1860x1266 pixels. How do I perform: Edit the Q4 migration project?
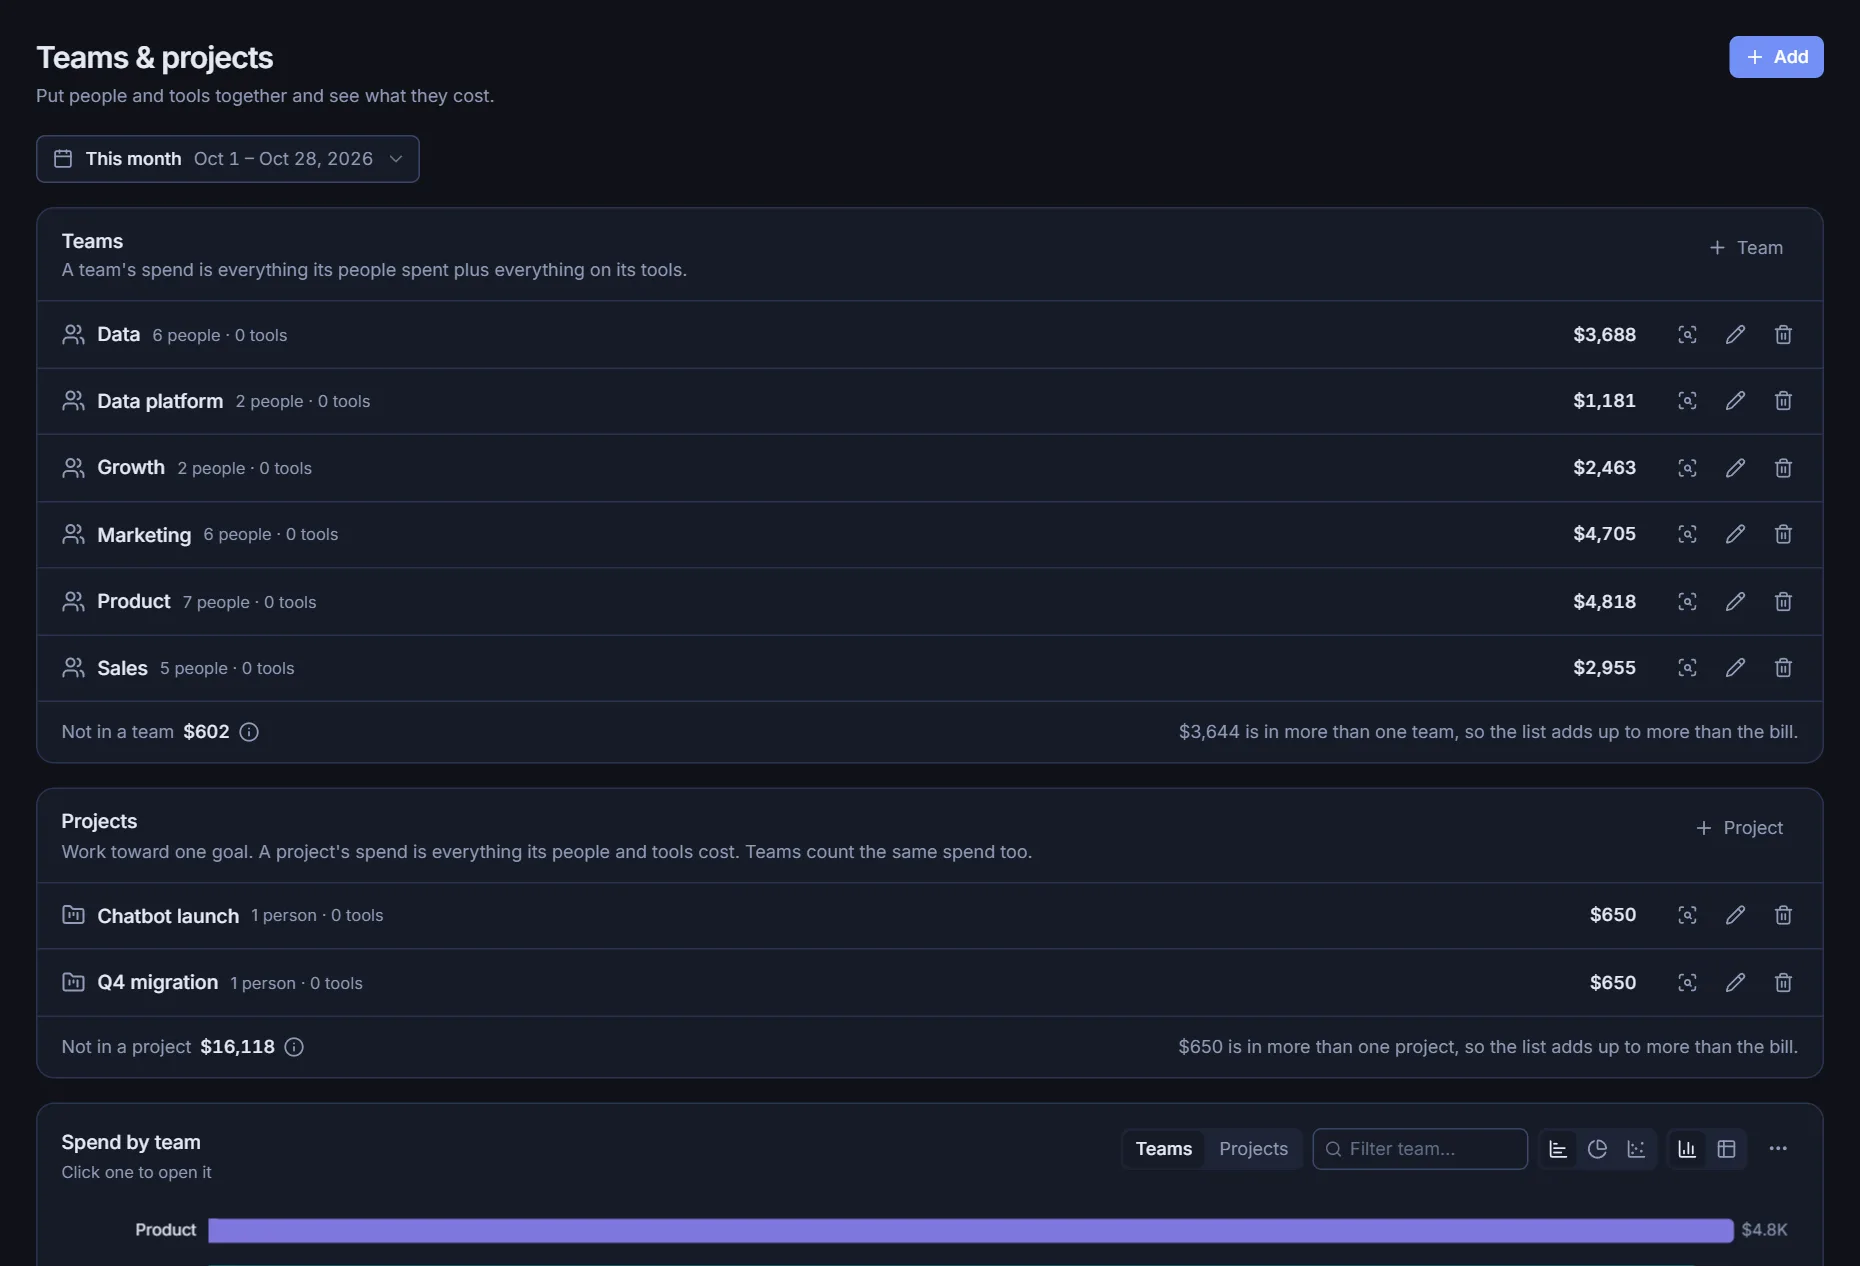1735,983
